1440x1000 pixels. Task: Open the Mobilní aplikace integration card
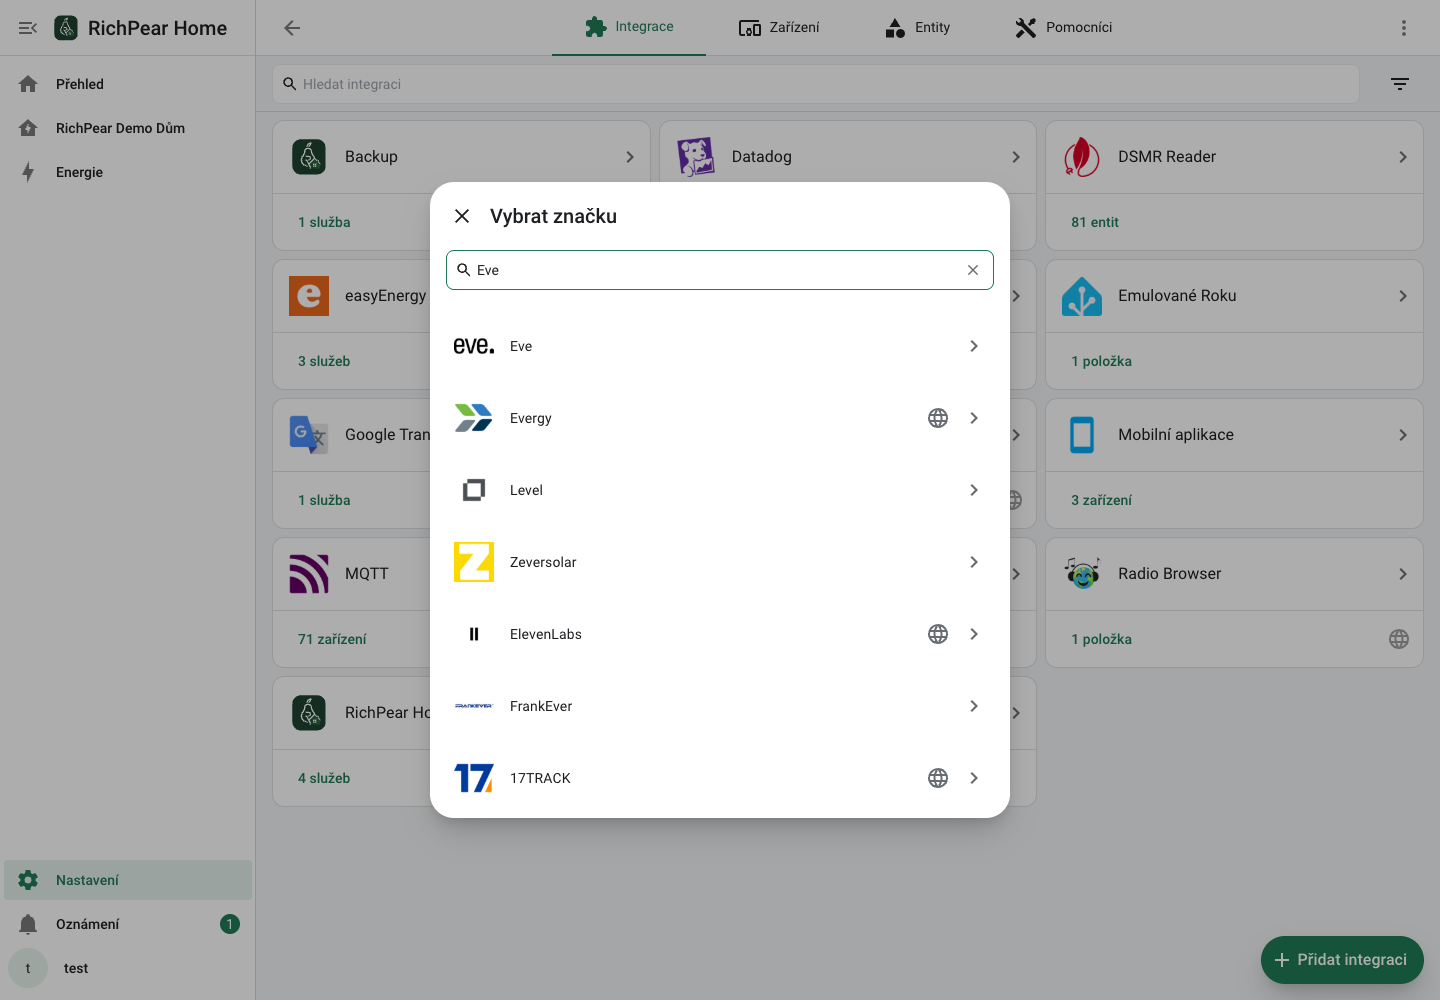[x=1234, y=435]
